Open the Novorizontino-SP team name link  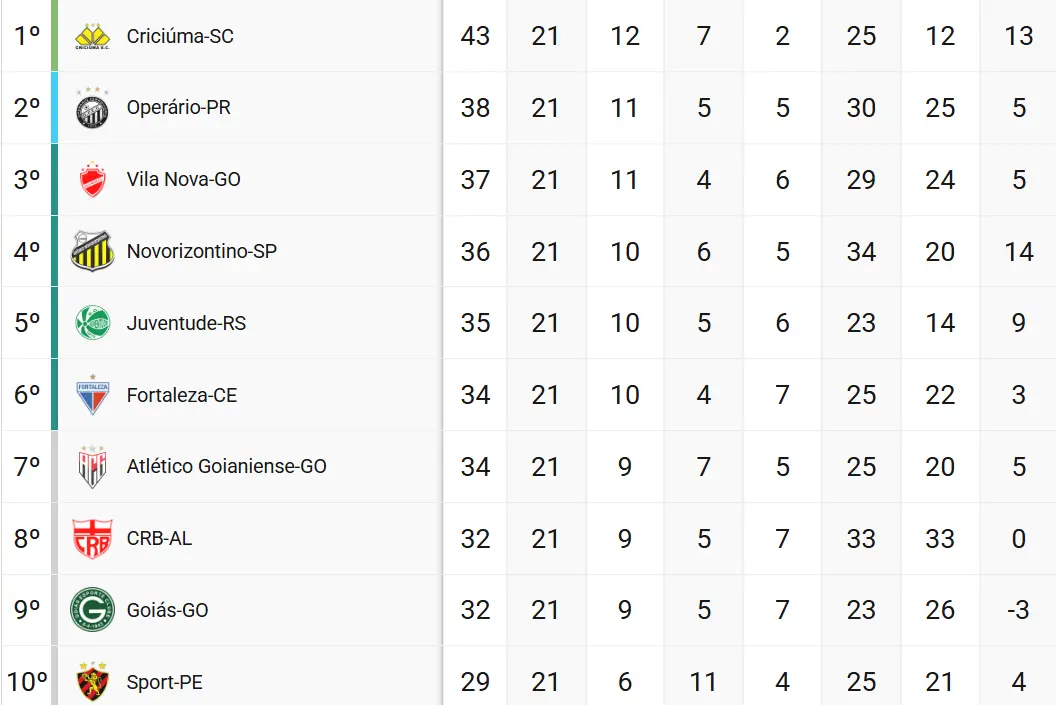coord(201,251)
